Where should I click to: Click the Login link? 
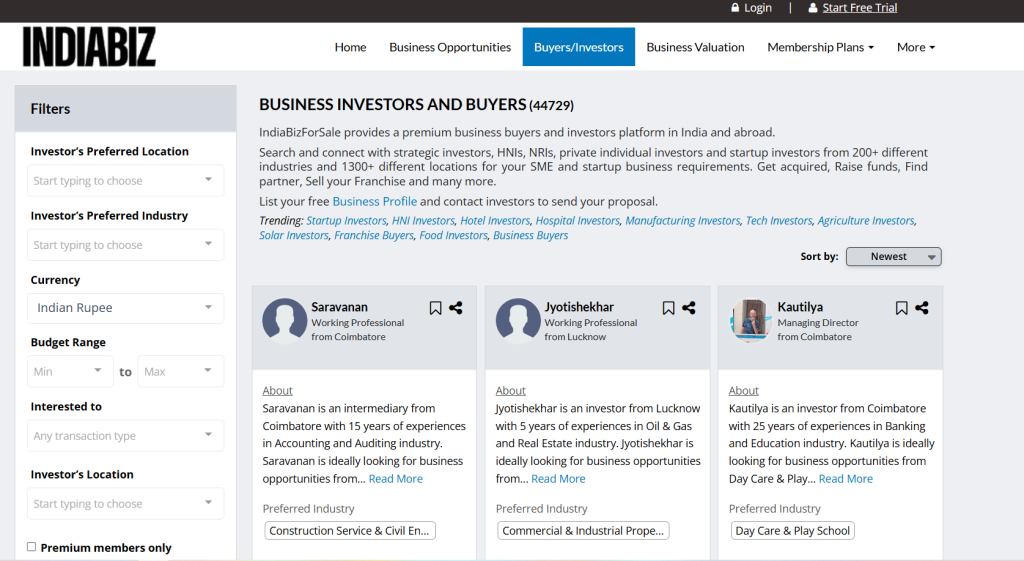(x=758, y=8)
